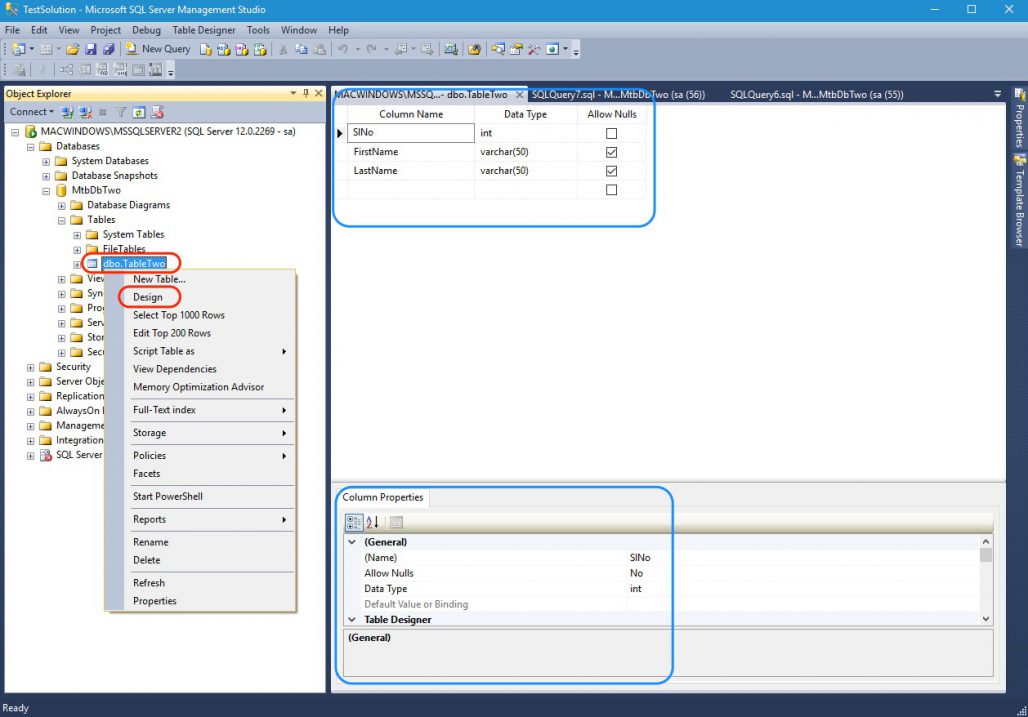Click the Activity Monitor icon in toolbar
The image size is (1028, 717).
click(450, 49)
